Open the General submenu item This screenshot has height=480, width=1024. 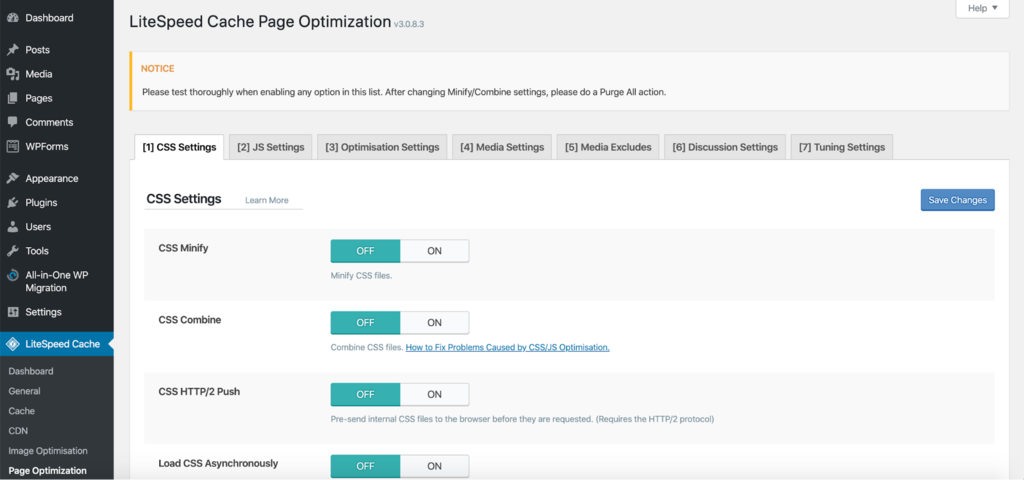tap(24, 391)
